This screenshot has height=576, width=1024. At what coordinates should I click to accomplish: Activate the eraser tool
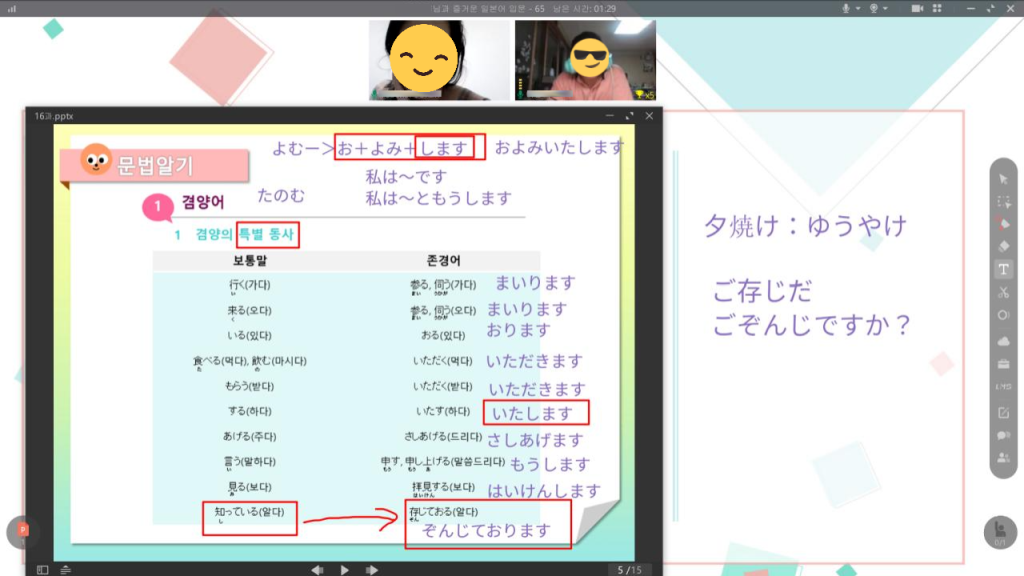1003,246
